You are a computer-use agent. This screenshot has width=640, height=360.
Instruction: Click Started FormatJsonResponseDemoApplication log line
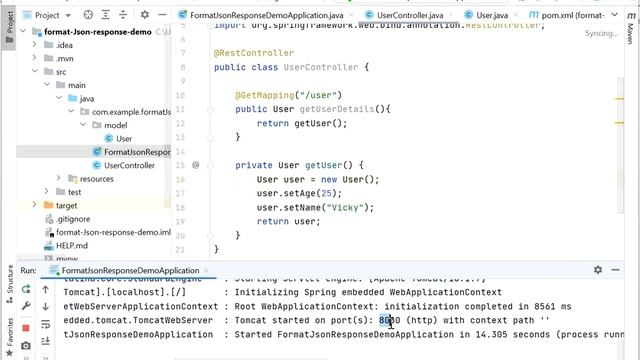point(344,335)
